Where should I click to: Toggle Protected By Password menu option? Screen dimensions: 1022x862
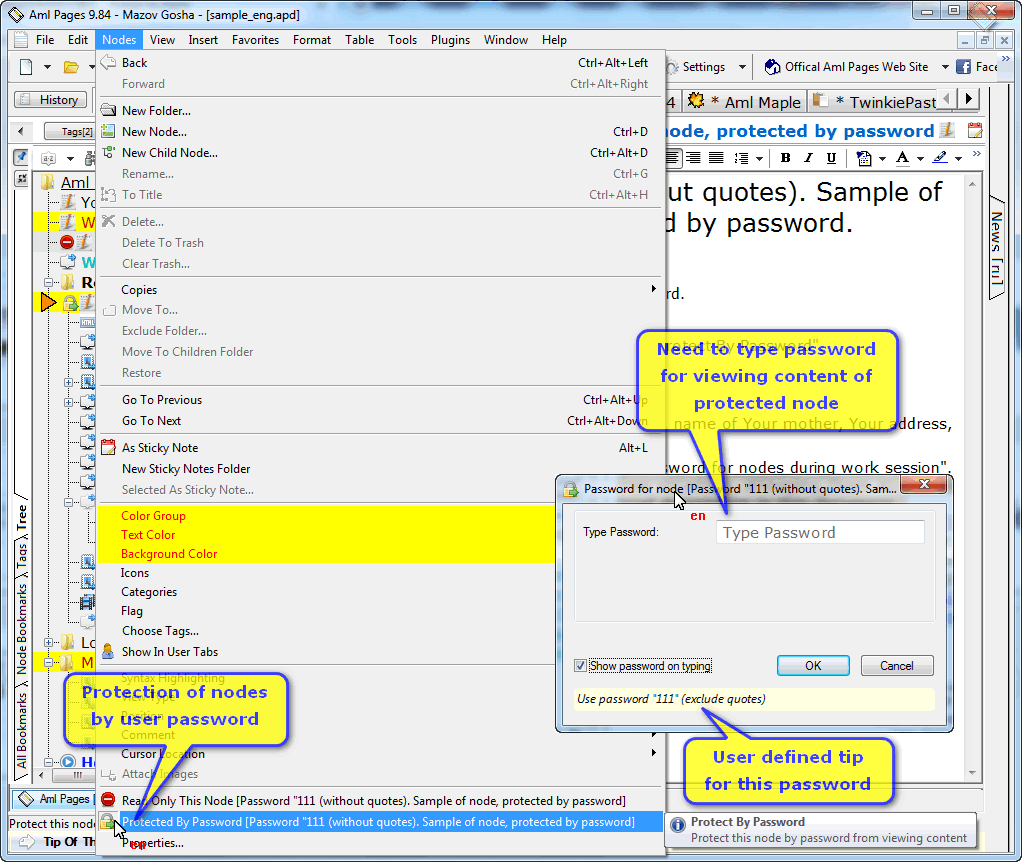point(381,822)
